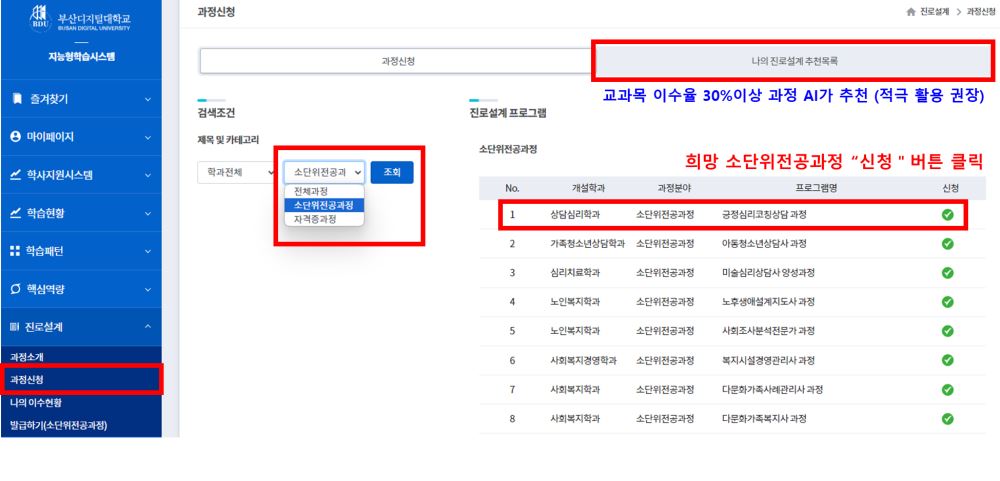Screen dimensions: 1000x481
Task: Click green apply check for 노후생애설계지도사 과정
Action: 947,302
